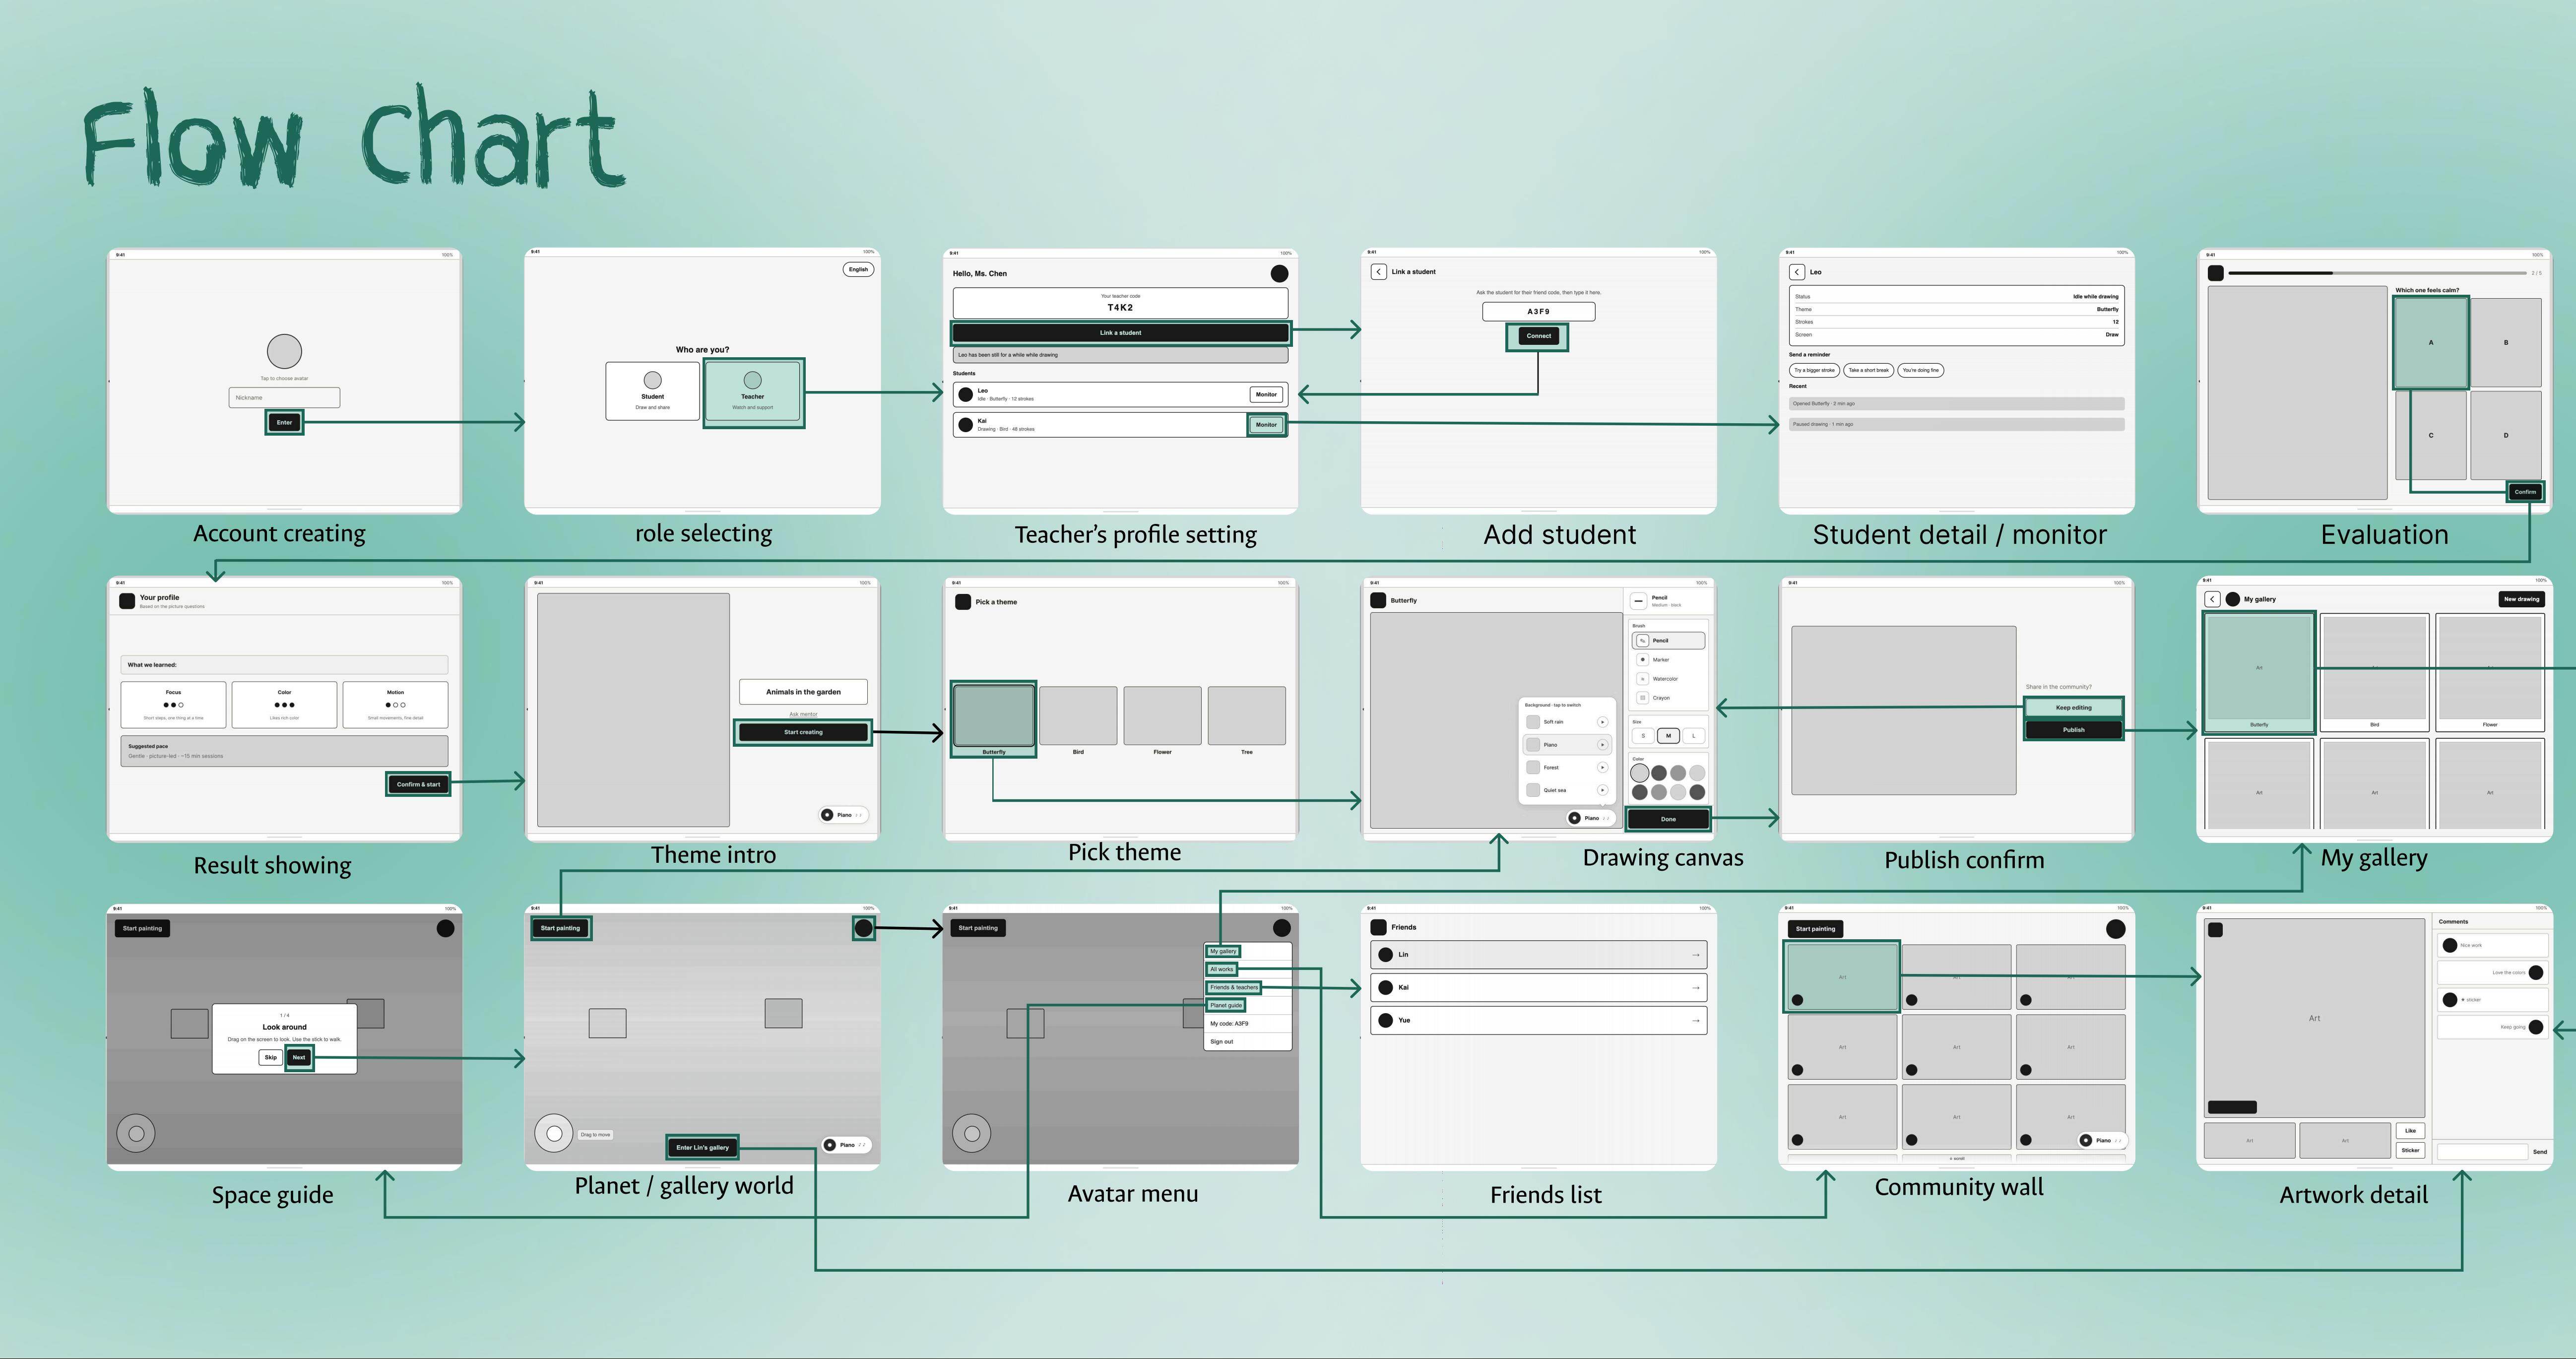Open avatar circle above the Avatar menu list
Image resolution: width=2576 pixels, height=1359 pixels.
coord(1281,928)
